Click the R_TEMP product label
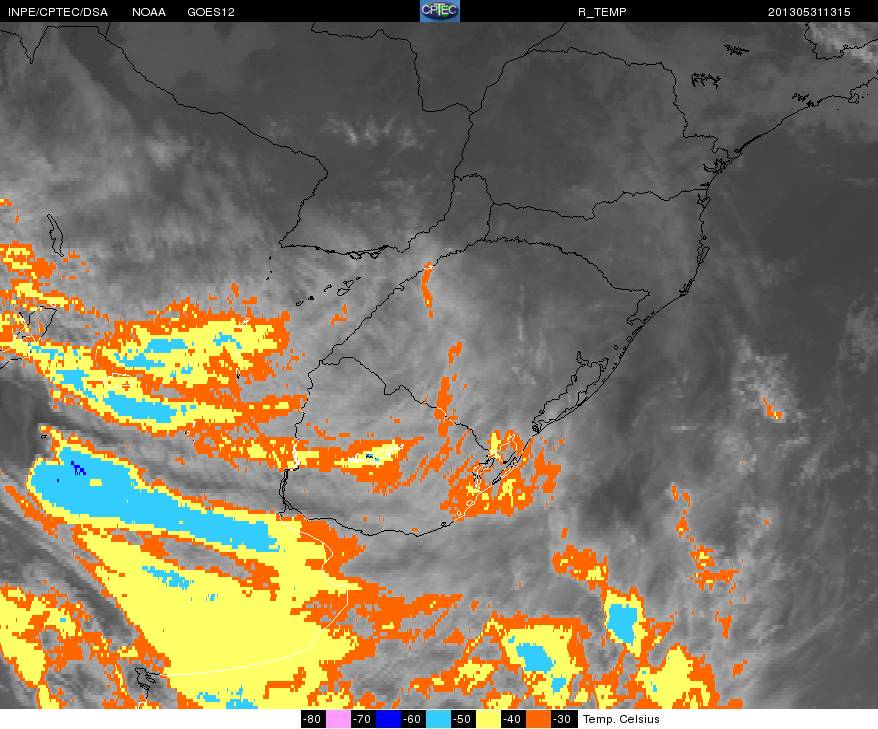 (x=602, y=12)
